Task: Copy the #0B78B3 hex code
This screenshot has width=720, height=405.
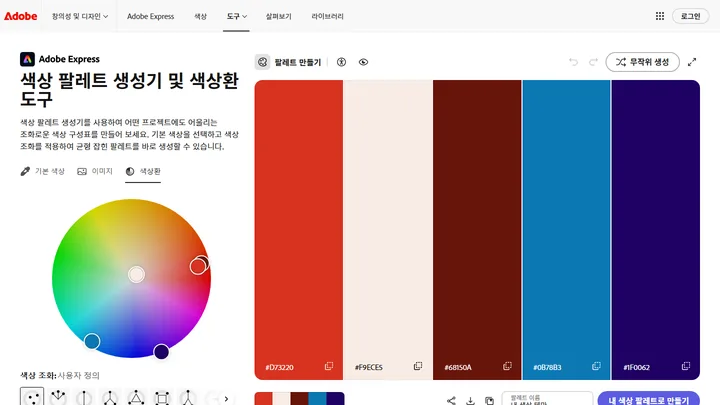Action: 596,366
